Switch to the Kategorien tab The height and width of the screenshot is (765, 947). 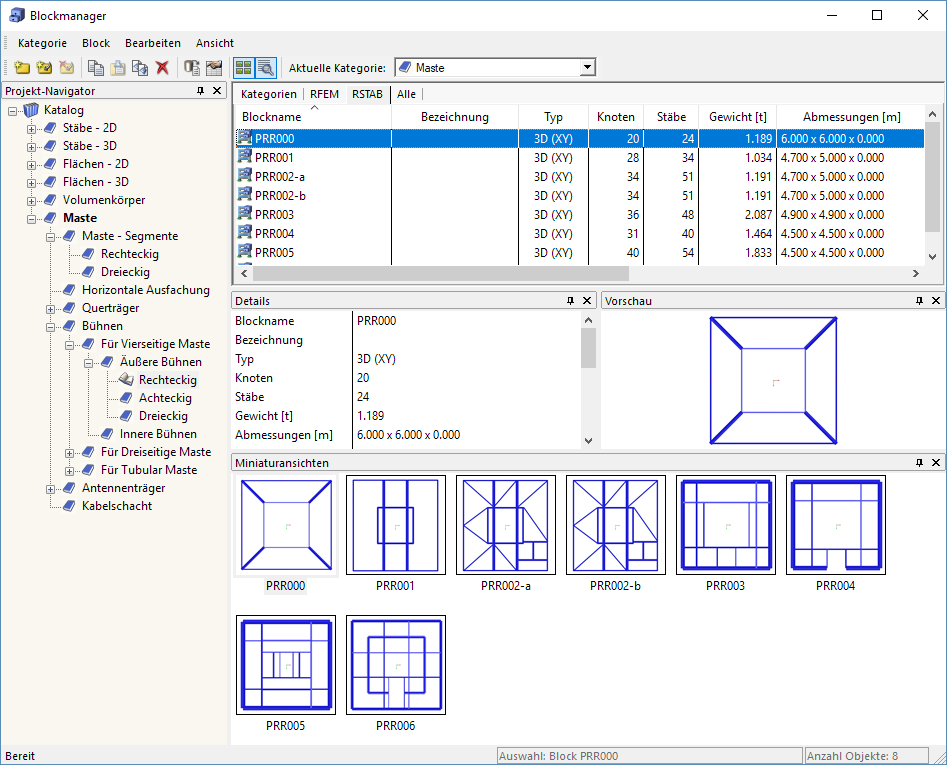click(x=269, y=94)
